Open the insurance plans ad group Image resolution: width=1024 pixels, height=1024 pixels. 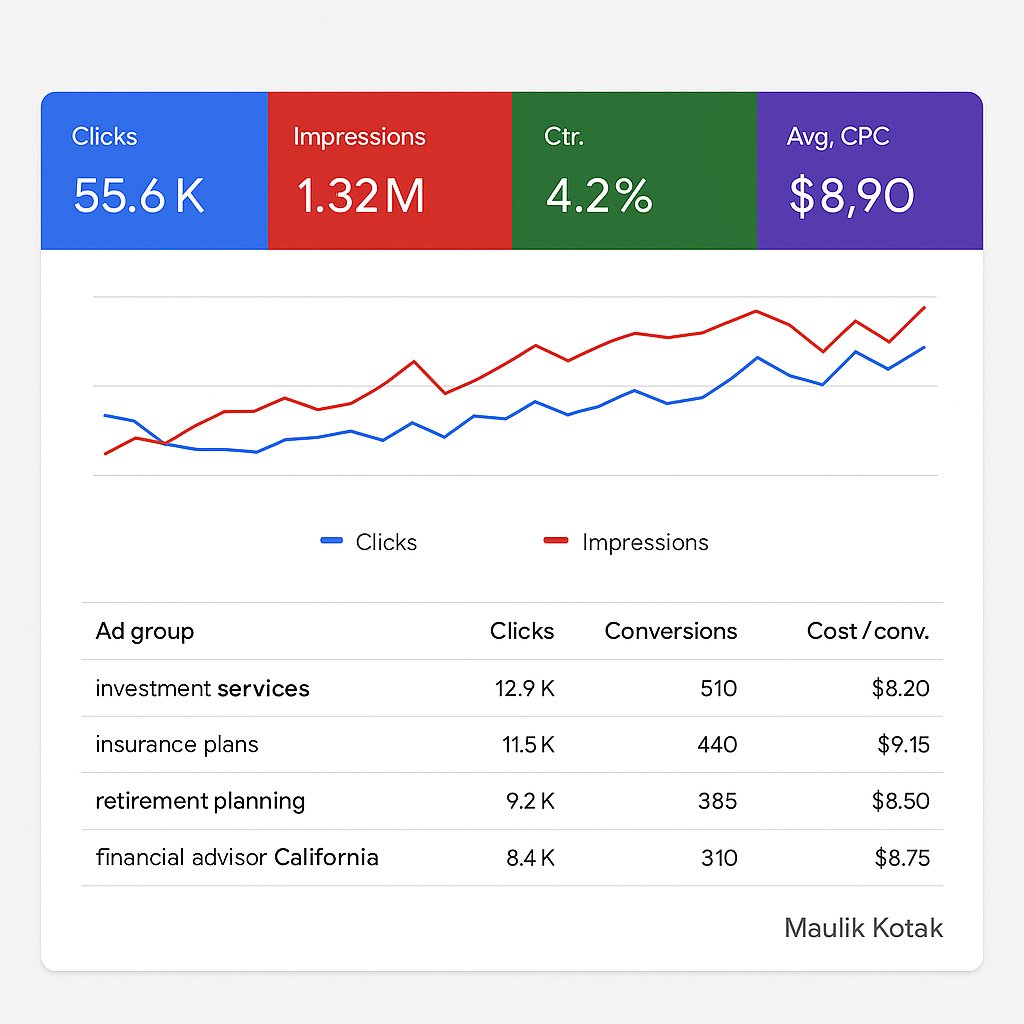click(x=177, y=745)
